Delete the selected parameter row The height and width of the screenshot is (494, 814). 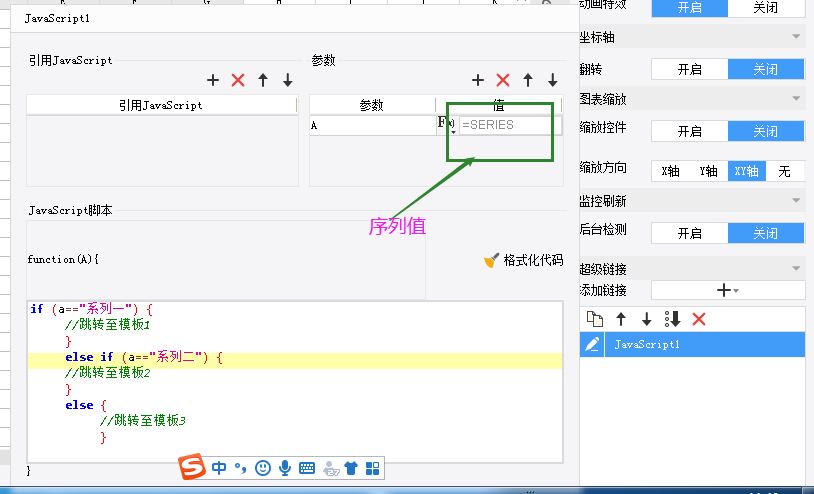[503, 80]
